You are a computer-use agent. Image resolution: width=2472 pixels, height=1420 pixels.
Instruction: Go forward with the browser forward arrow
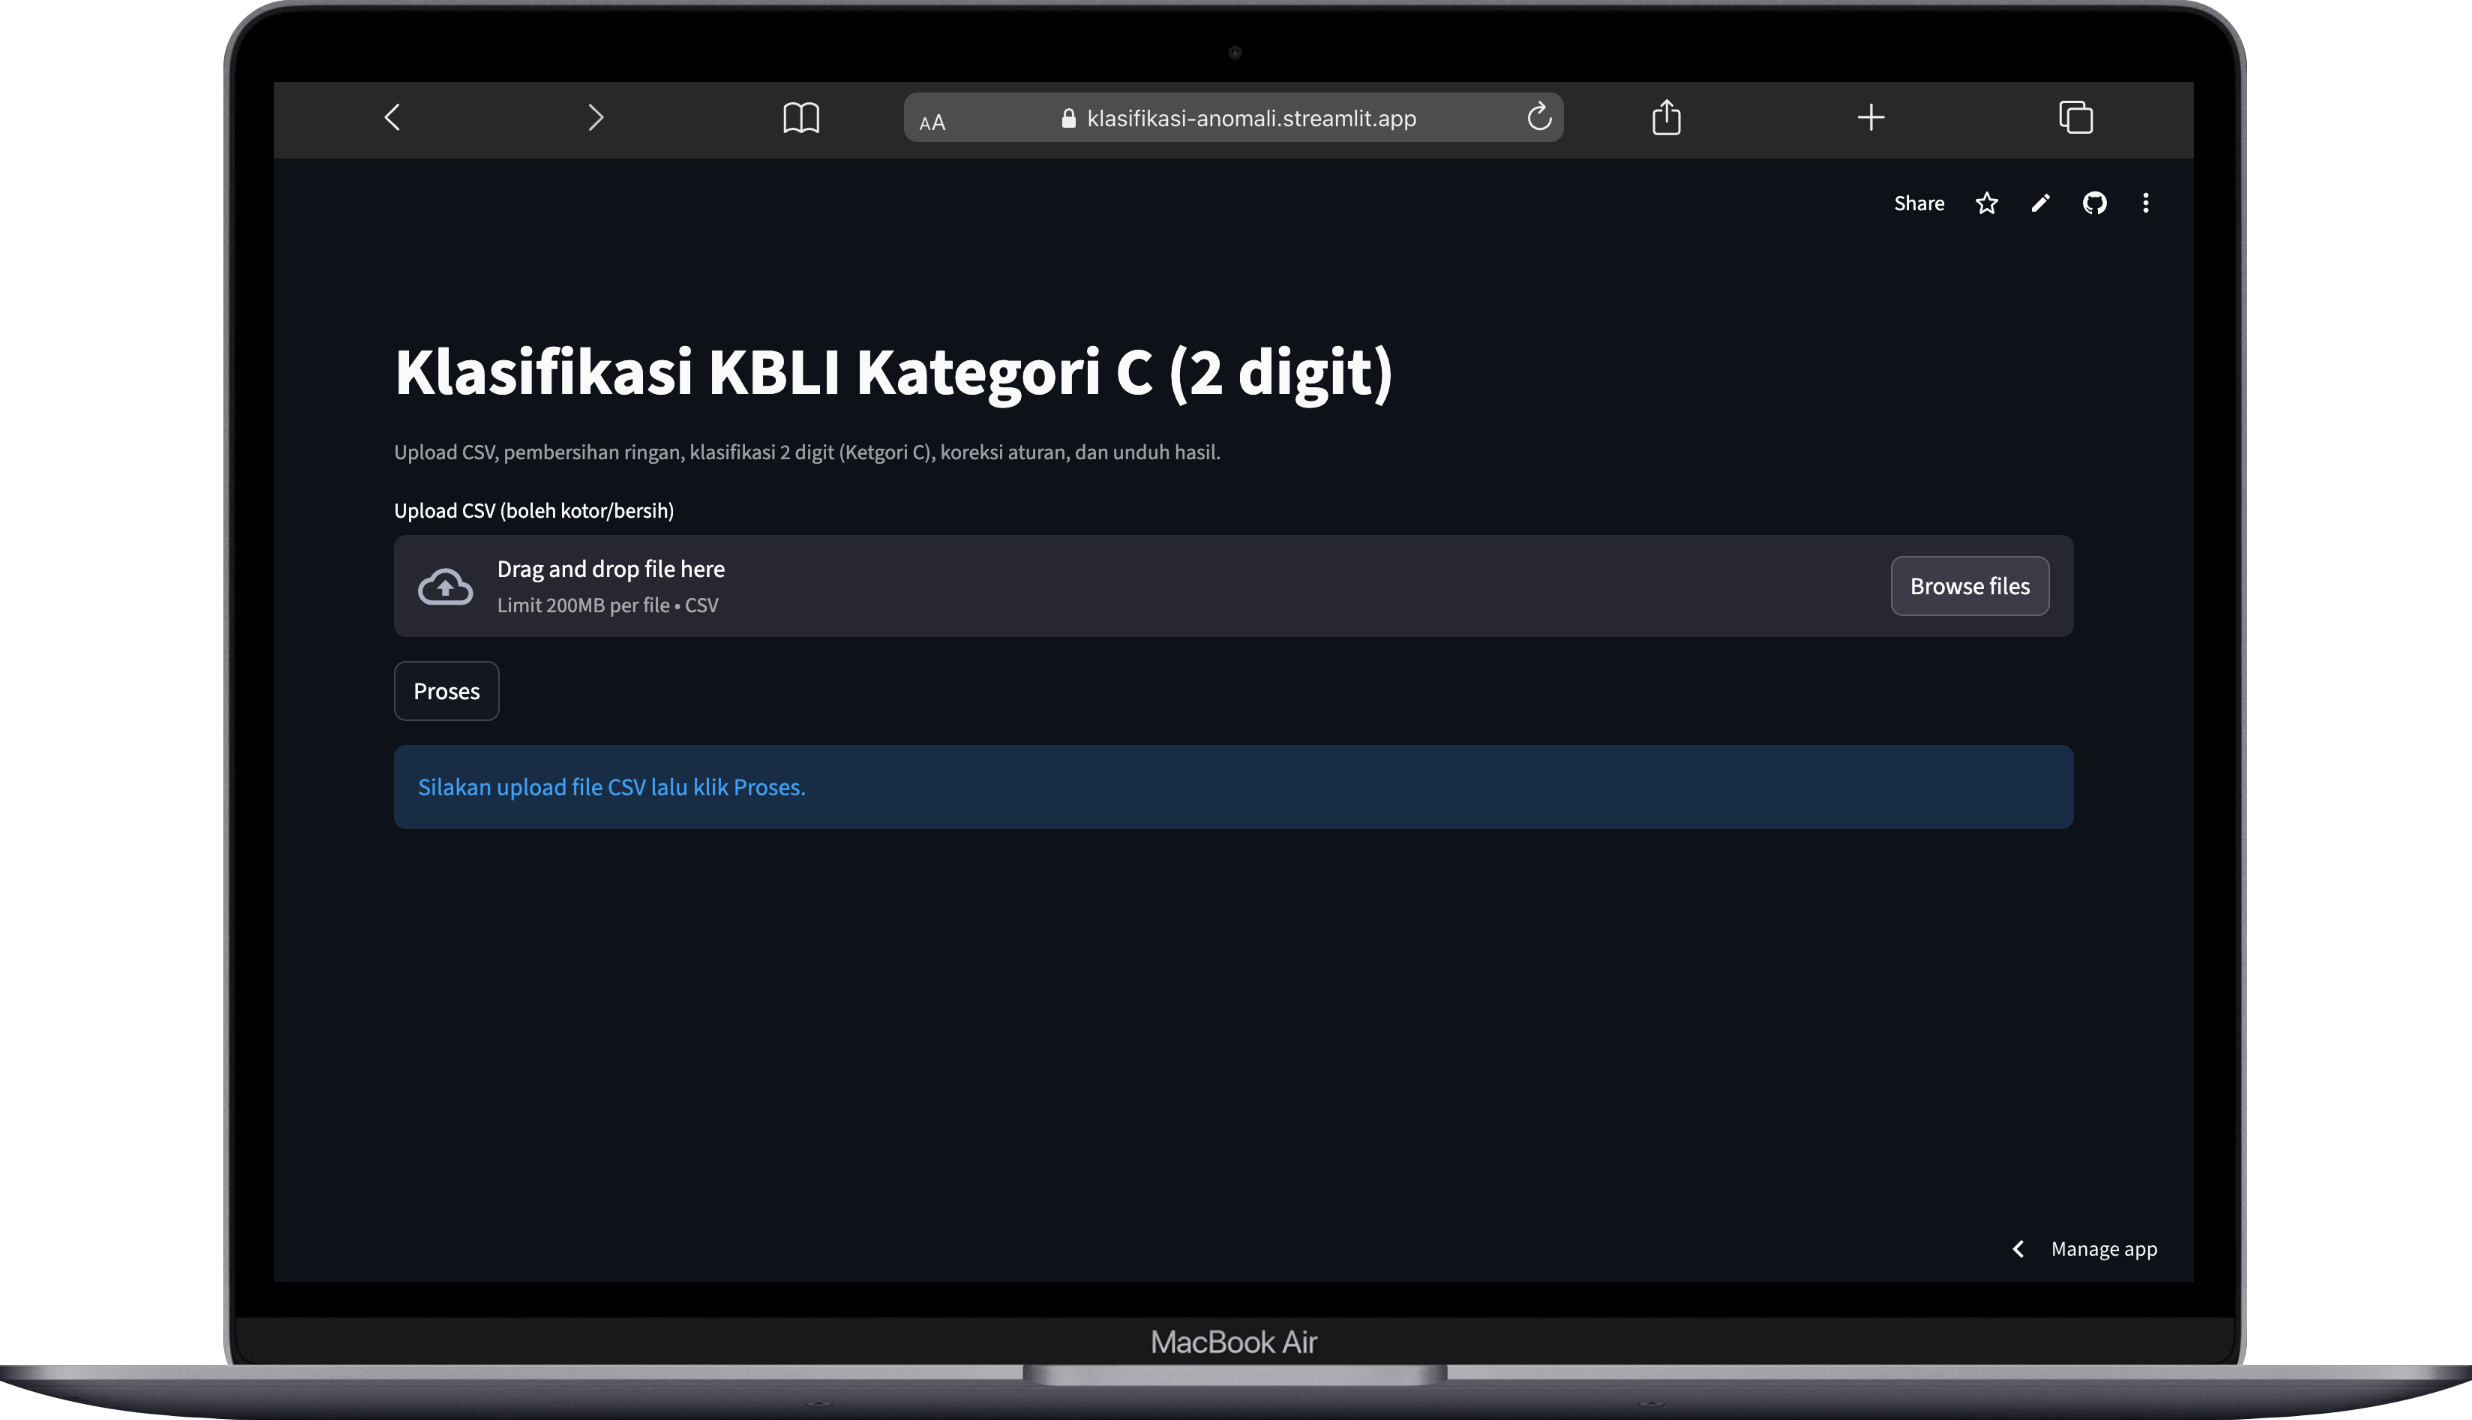pyautogui.click(x=595, y=118)
